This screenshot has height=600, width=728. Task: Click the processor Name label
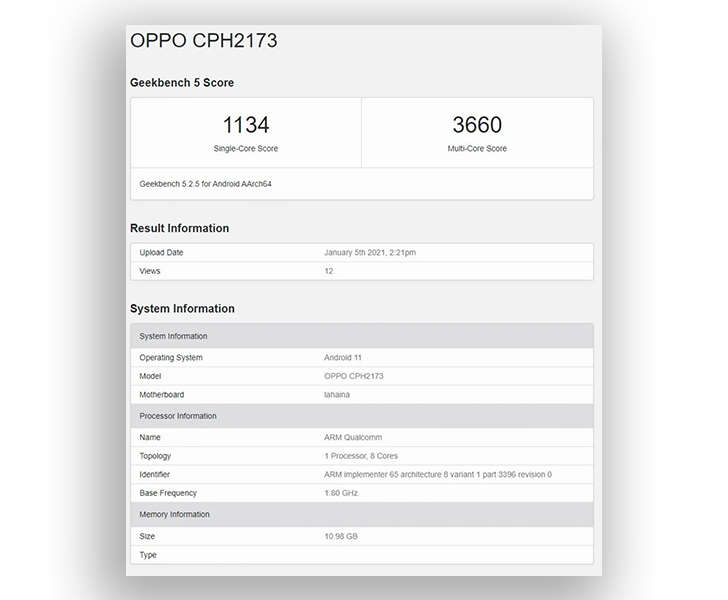pos(150,437)
